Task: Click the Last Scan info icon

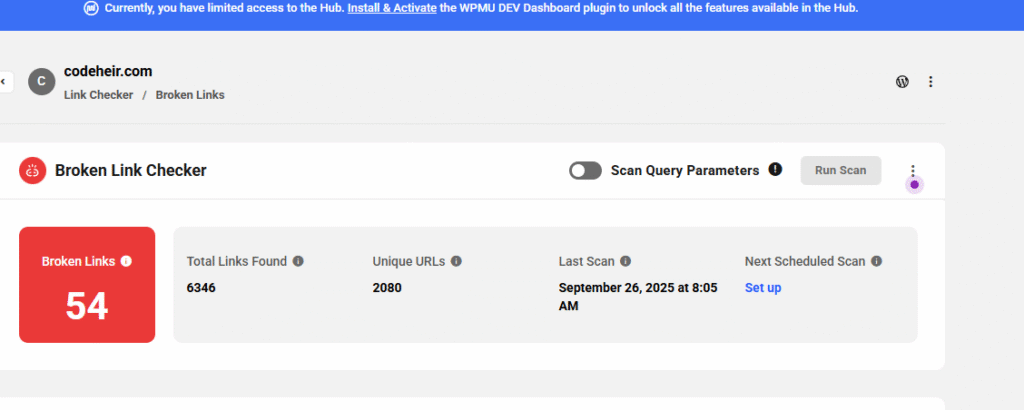Action: click(x=625, y=261)
